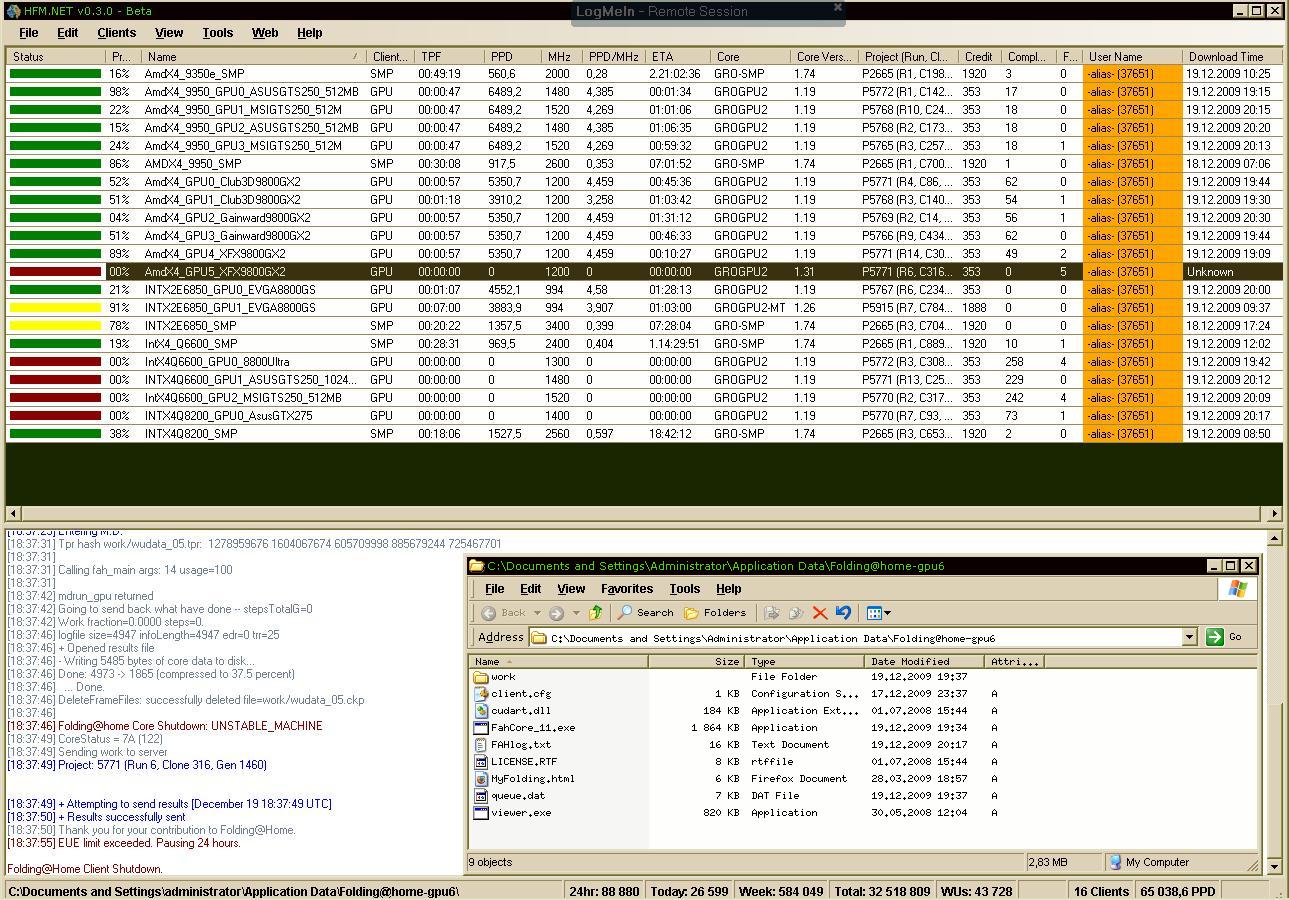This screenshot has height=900, width=1289.
Task: Click the HFM.NET title bar app icon
Action: pos(14,11)
